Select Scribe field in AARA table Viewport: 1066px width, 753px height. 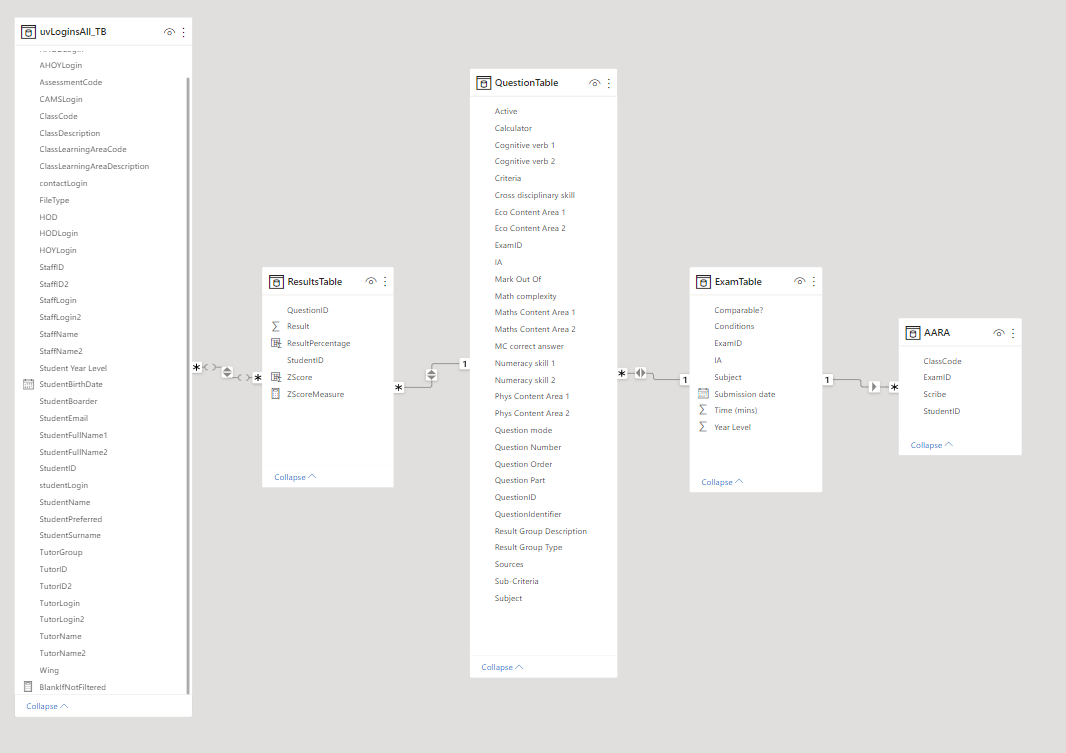934,394
